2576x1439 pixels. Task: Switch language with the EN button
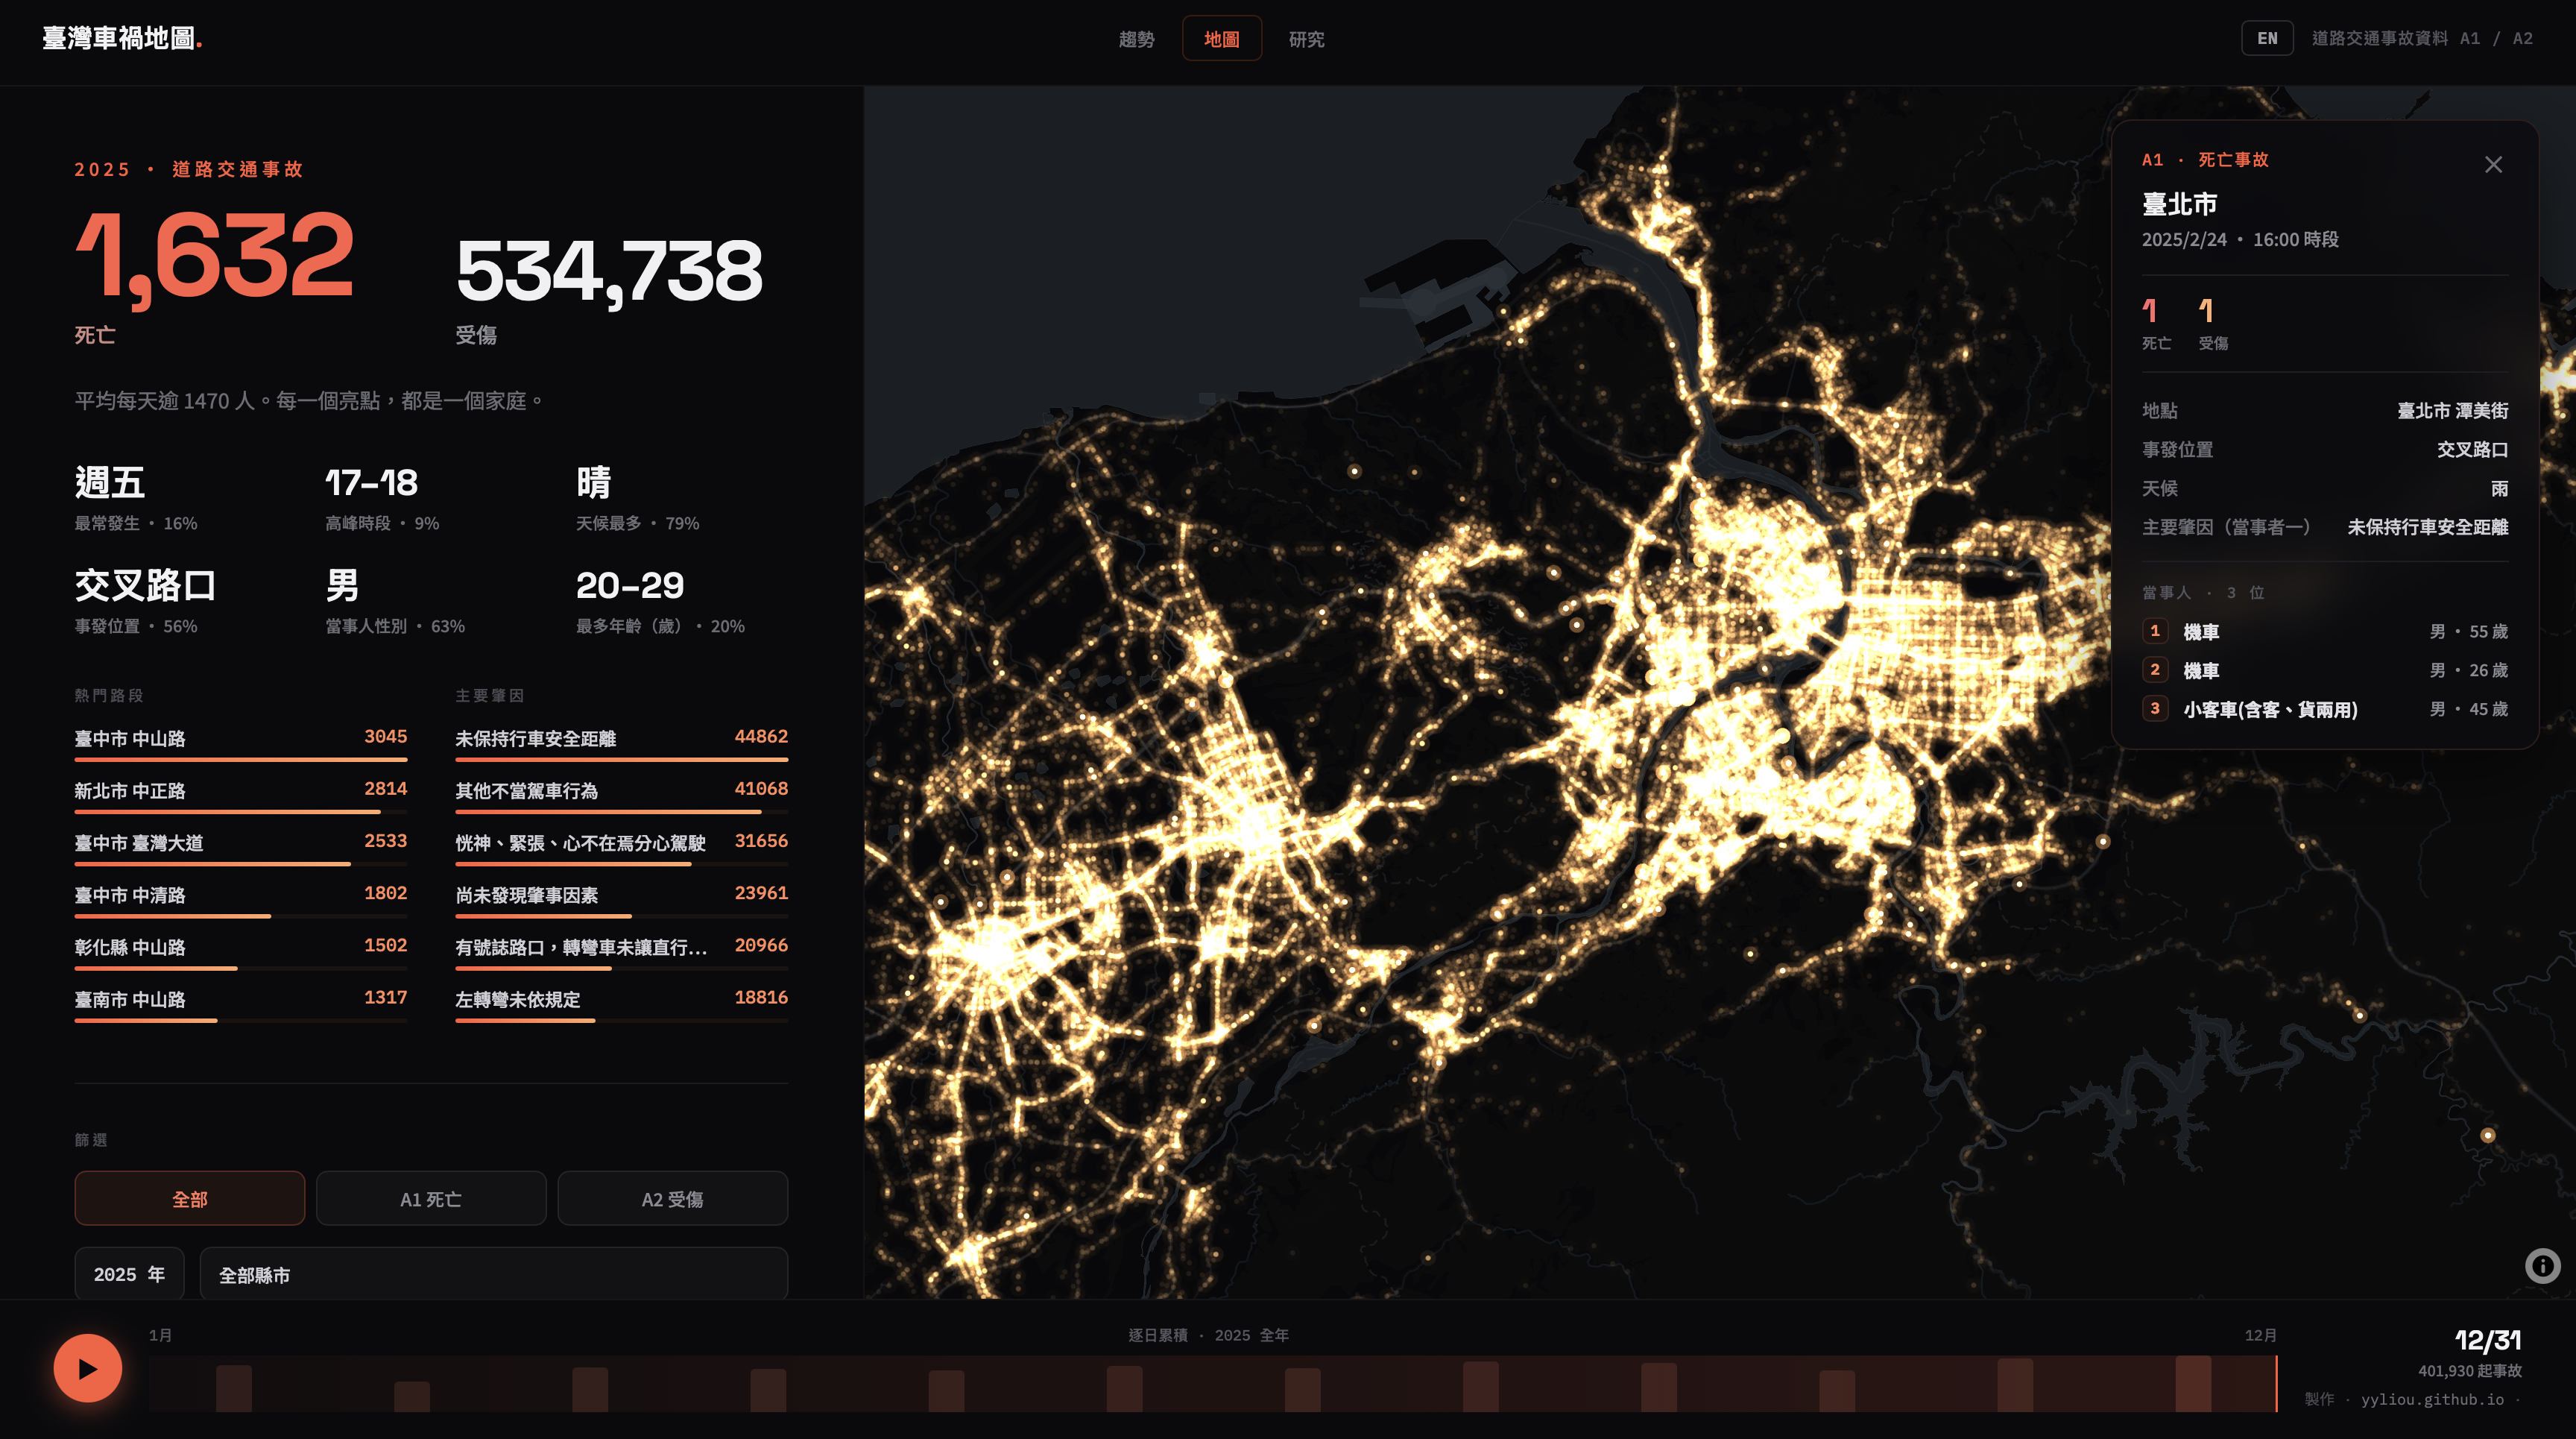pos(2267,38)
